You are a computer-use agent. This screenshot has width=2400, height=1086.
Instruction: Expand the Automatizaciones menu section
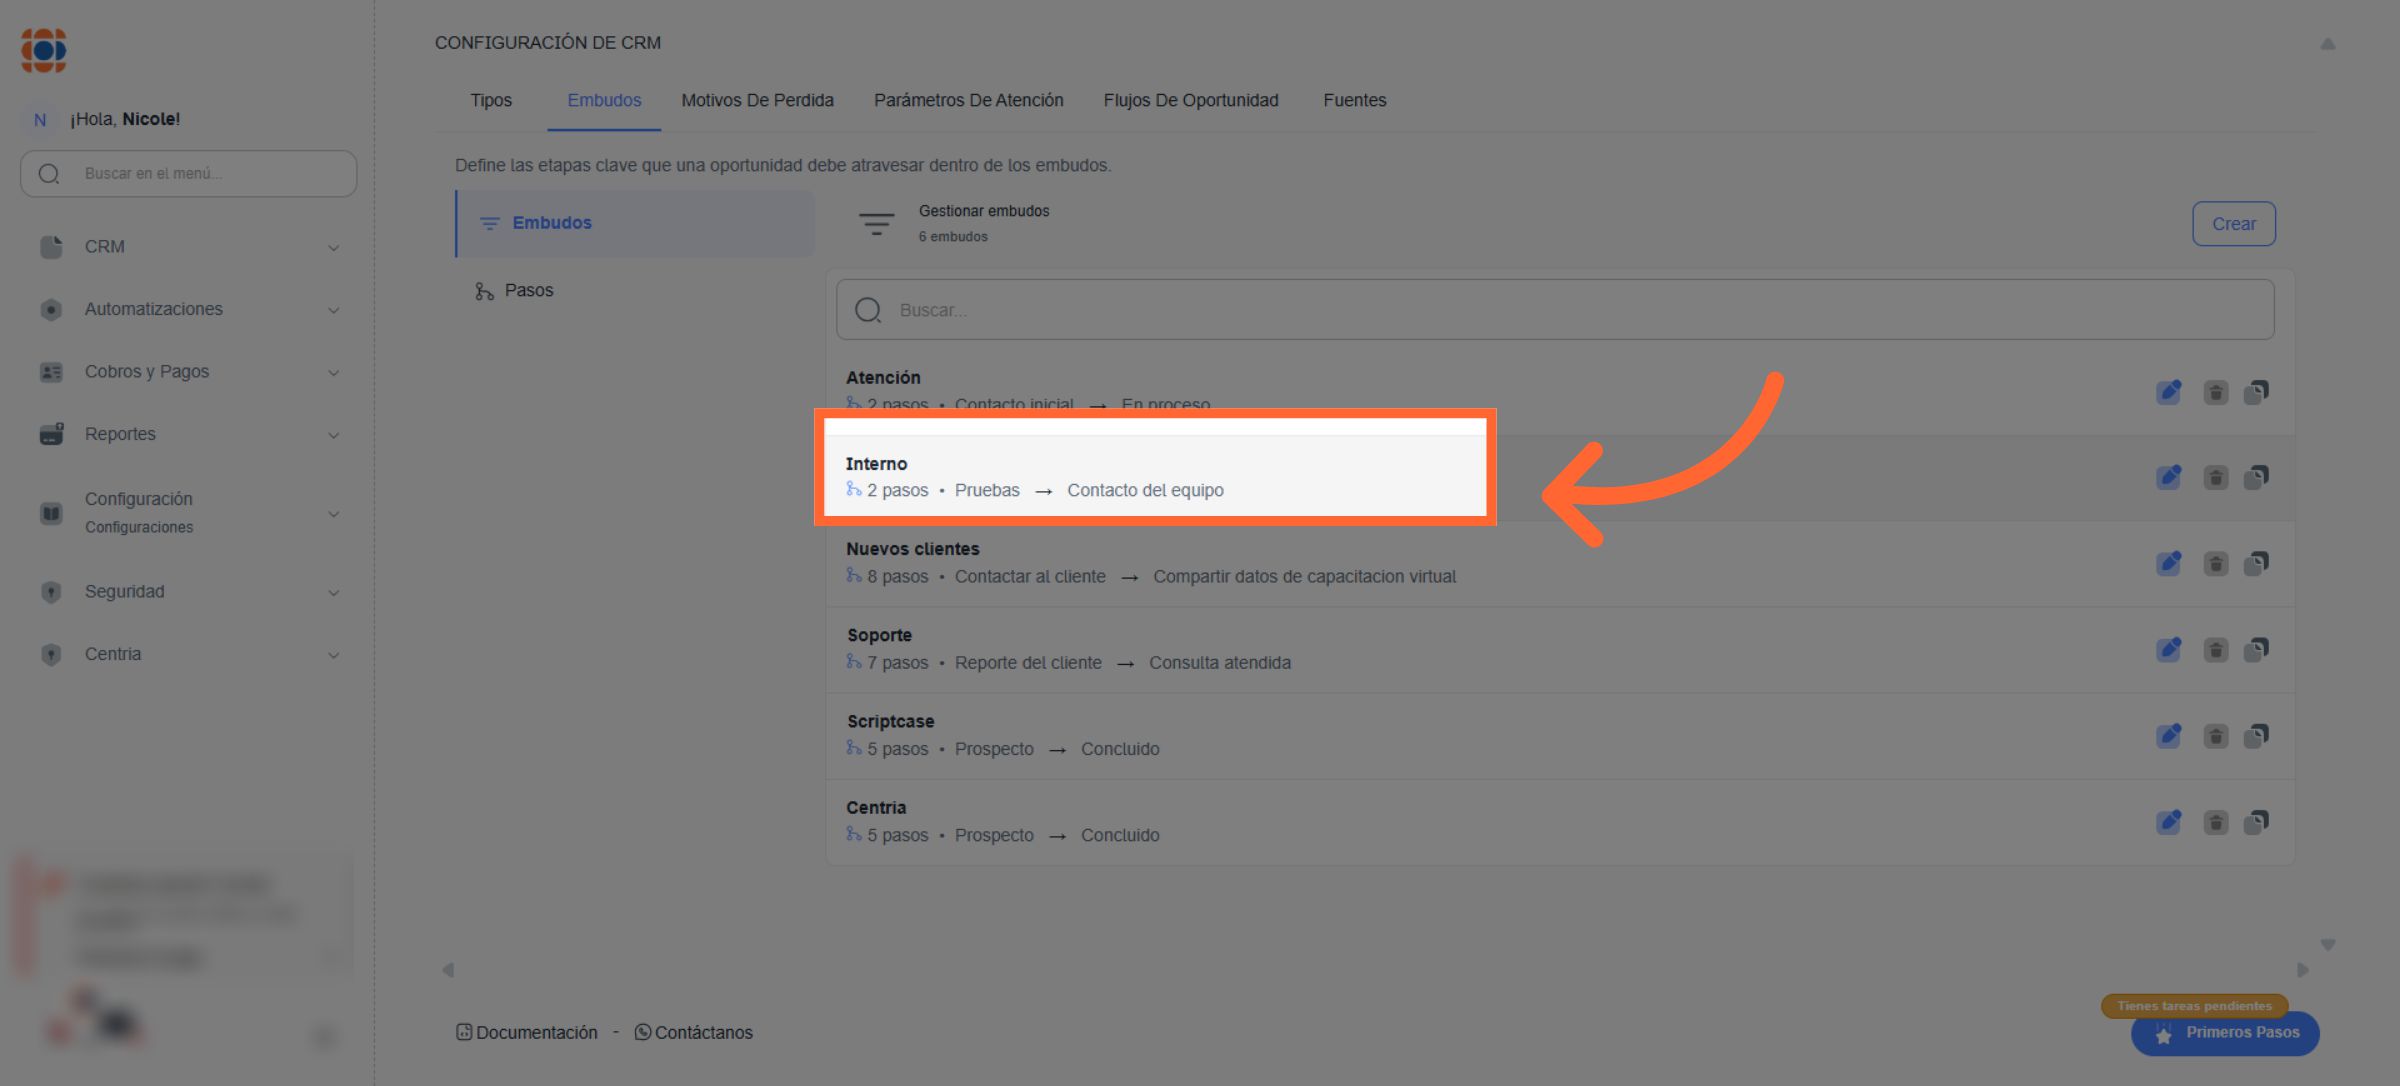tap(333, 310)
